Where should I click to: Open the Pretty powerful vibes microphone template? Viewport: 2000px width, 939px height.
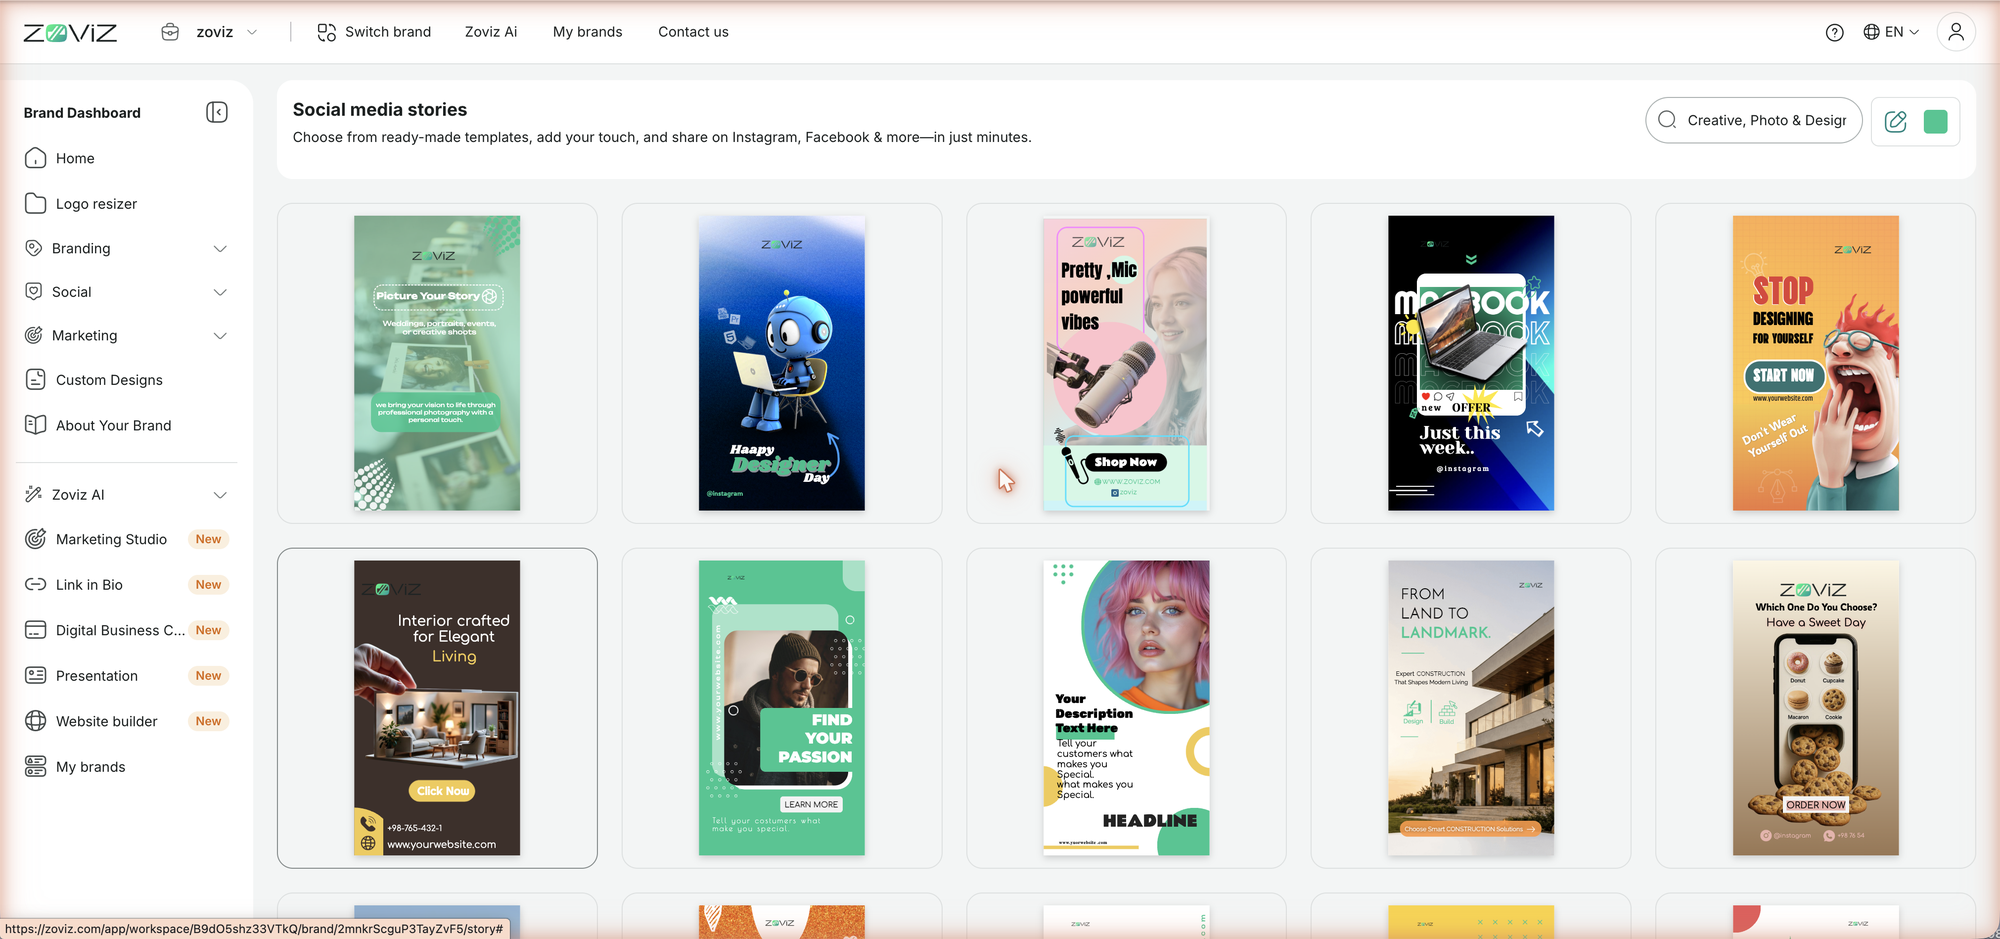pyautogui.click(x=1126, y=363)
